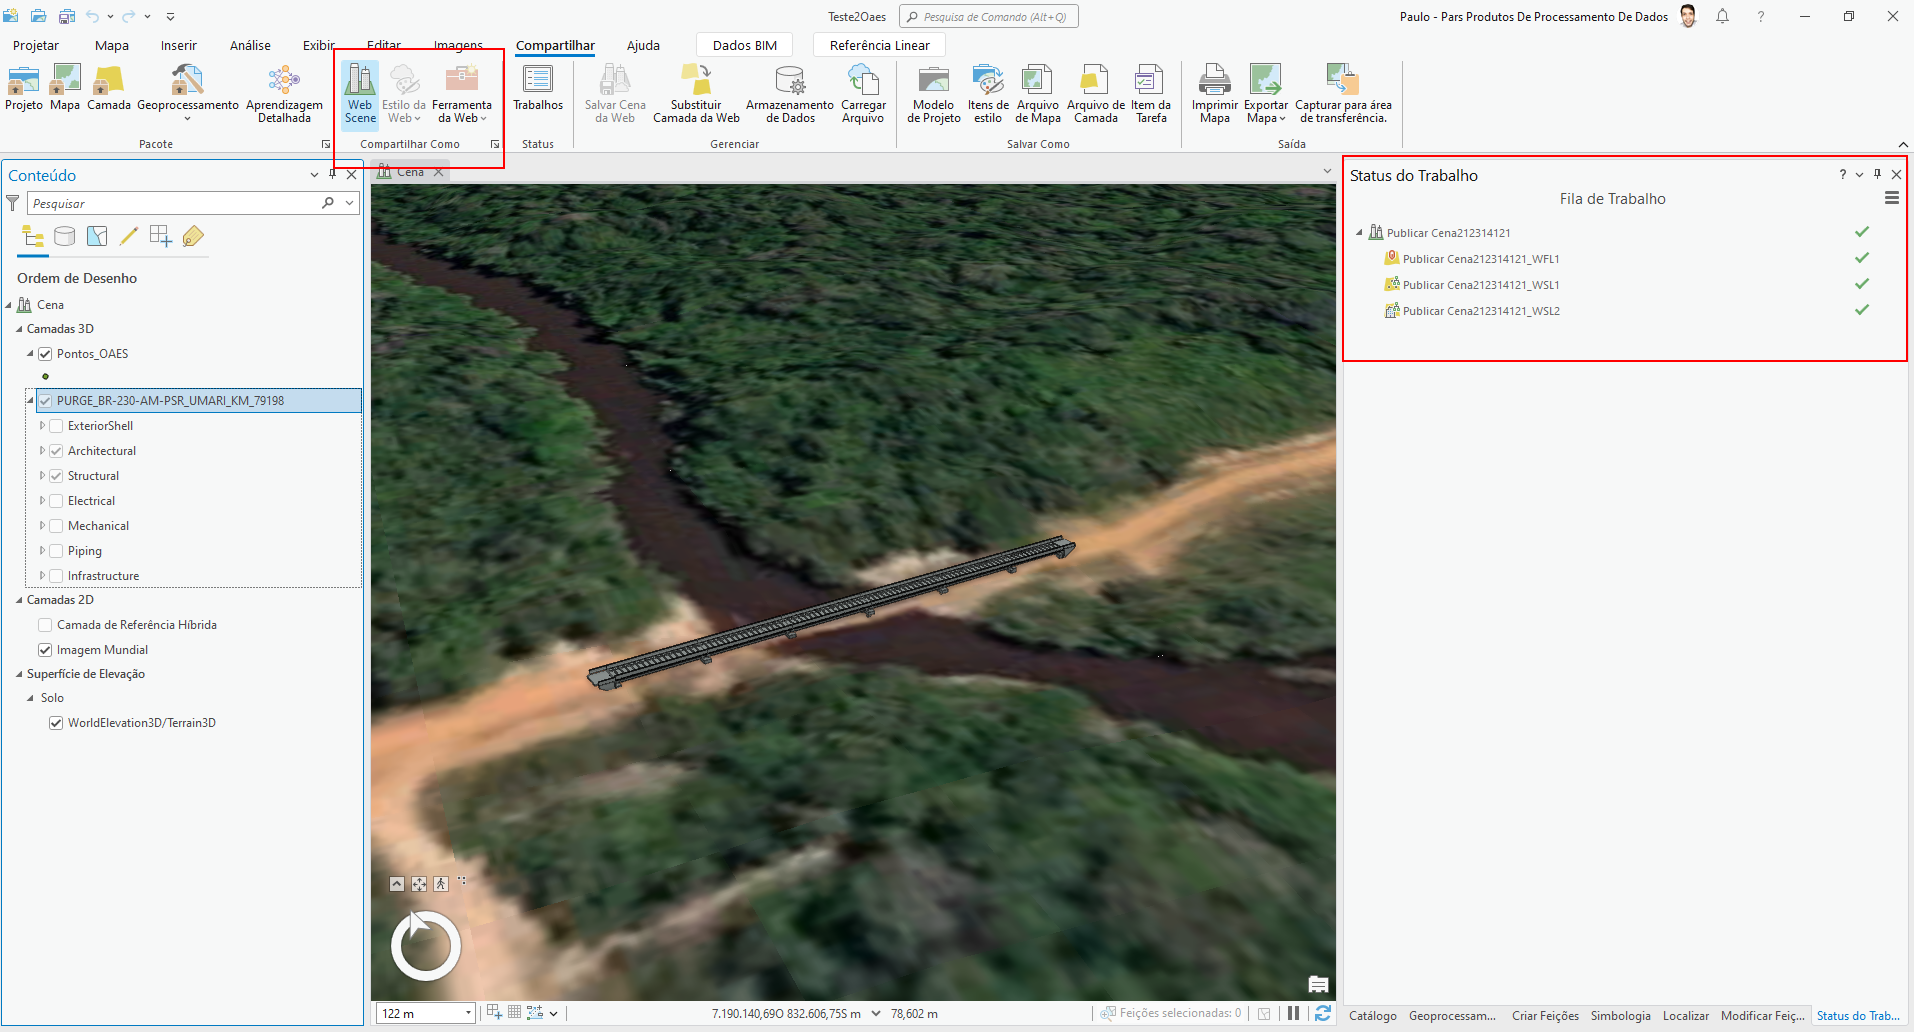Open Exportar Mapa menu
Screen dimensions: 1914x1032
1266,94
